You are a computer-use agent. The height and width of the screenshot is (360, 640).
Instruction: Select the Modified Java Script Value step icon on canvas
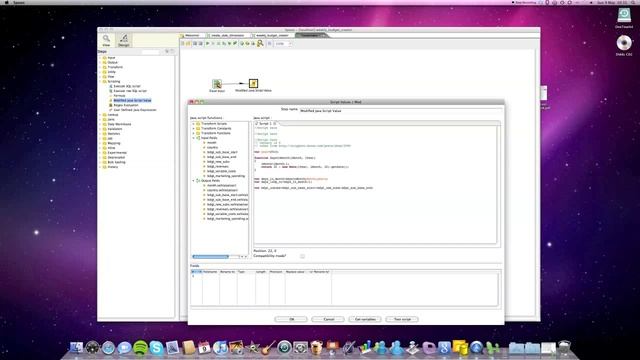click(x=253, y=83)
